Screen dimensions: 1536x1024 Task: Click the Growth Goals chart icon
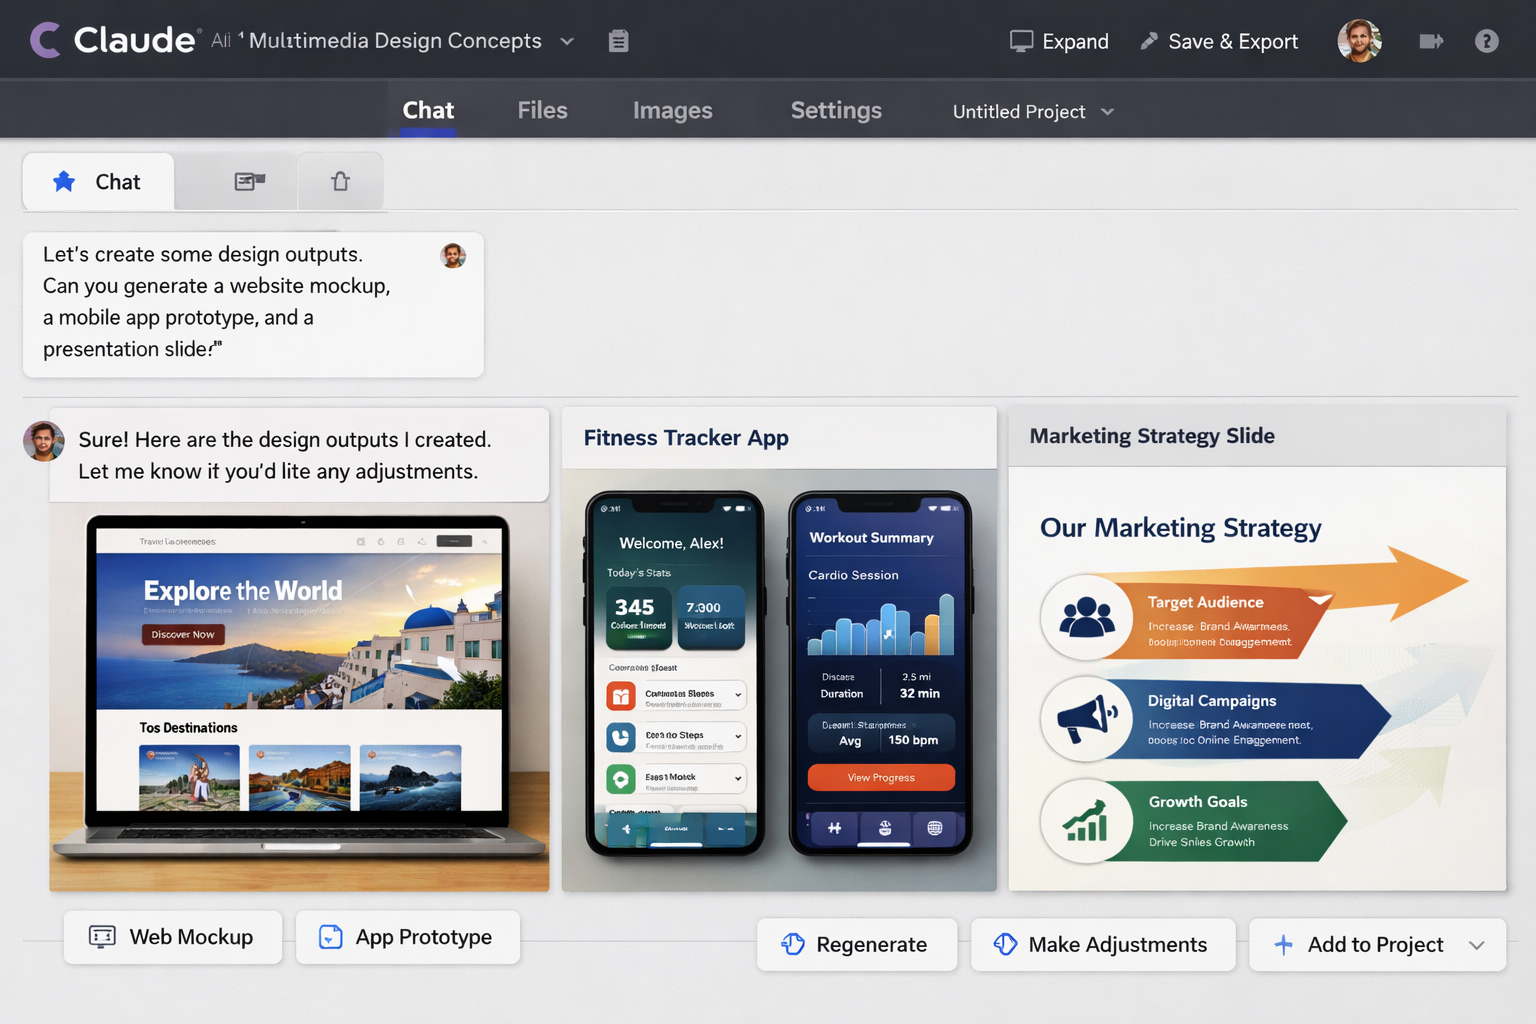1086,821
